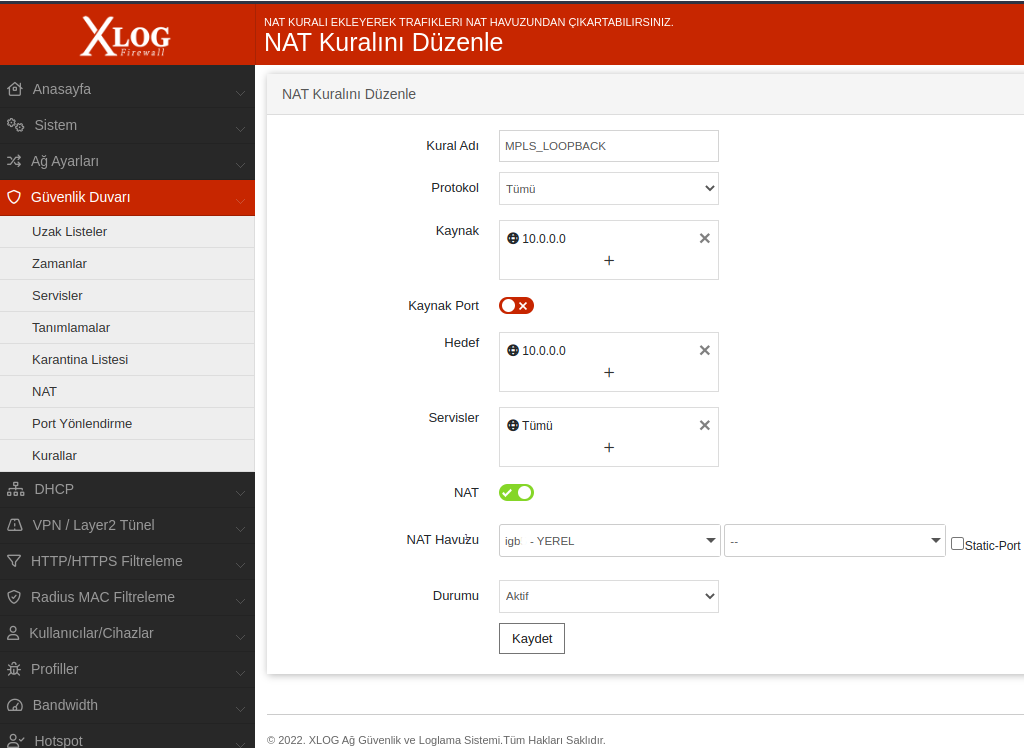Screen dimensions: 1025x748
Task: Add a new Kaynak entry with plus
Action: coord(609,260)
